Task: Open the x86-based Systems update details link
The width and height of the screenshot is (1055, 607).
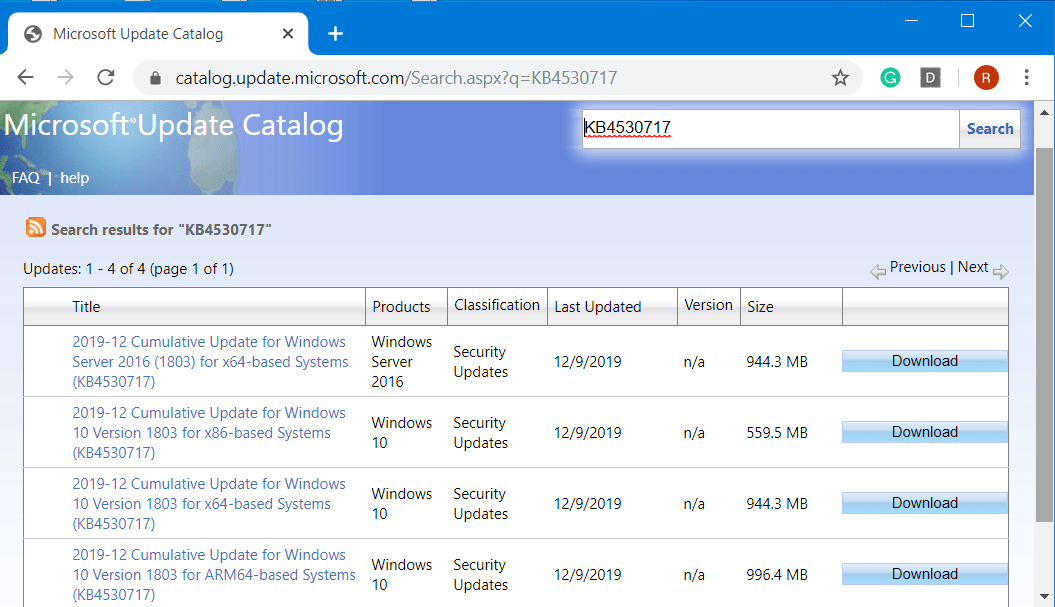Action: 209,432
